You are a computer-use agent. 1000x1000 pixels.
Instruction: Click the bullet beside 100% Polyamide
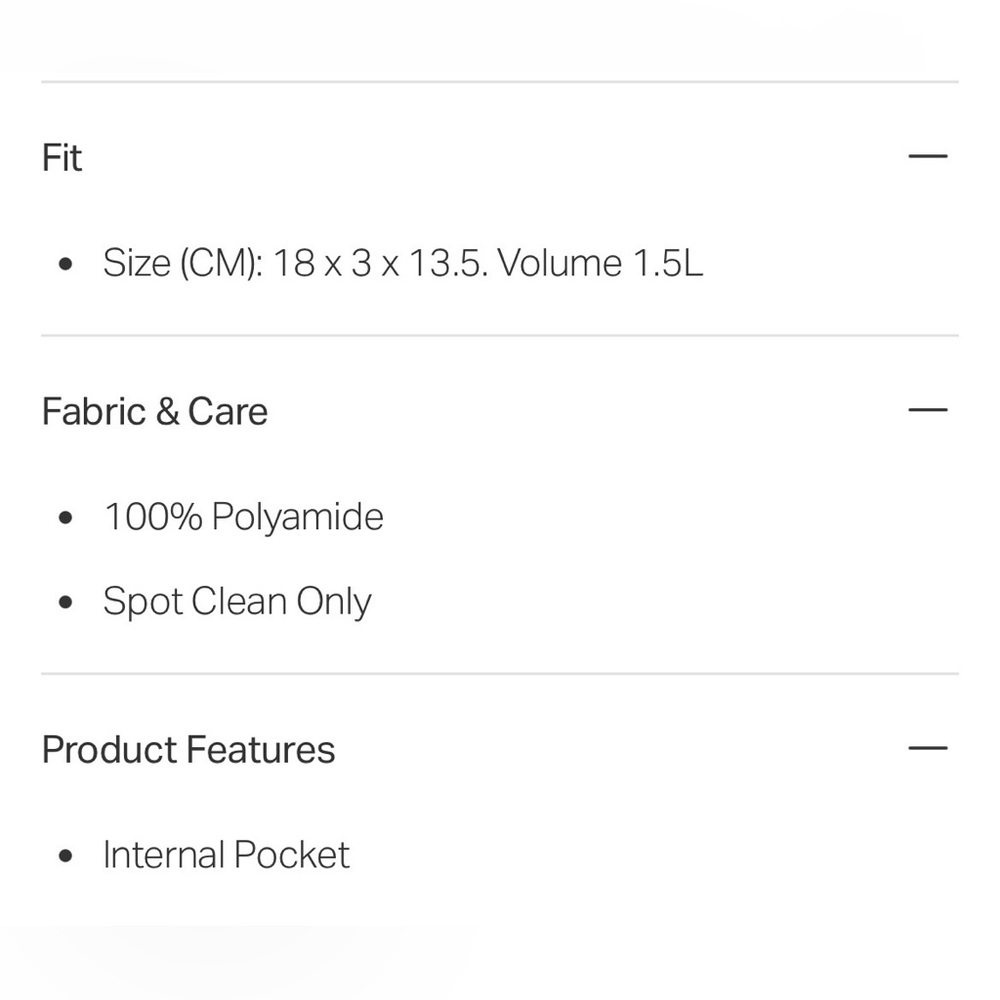click(66, 518)
